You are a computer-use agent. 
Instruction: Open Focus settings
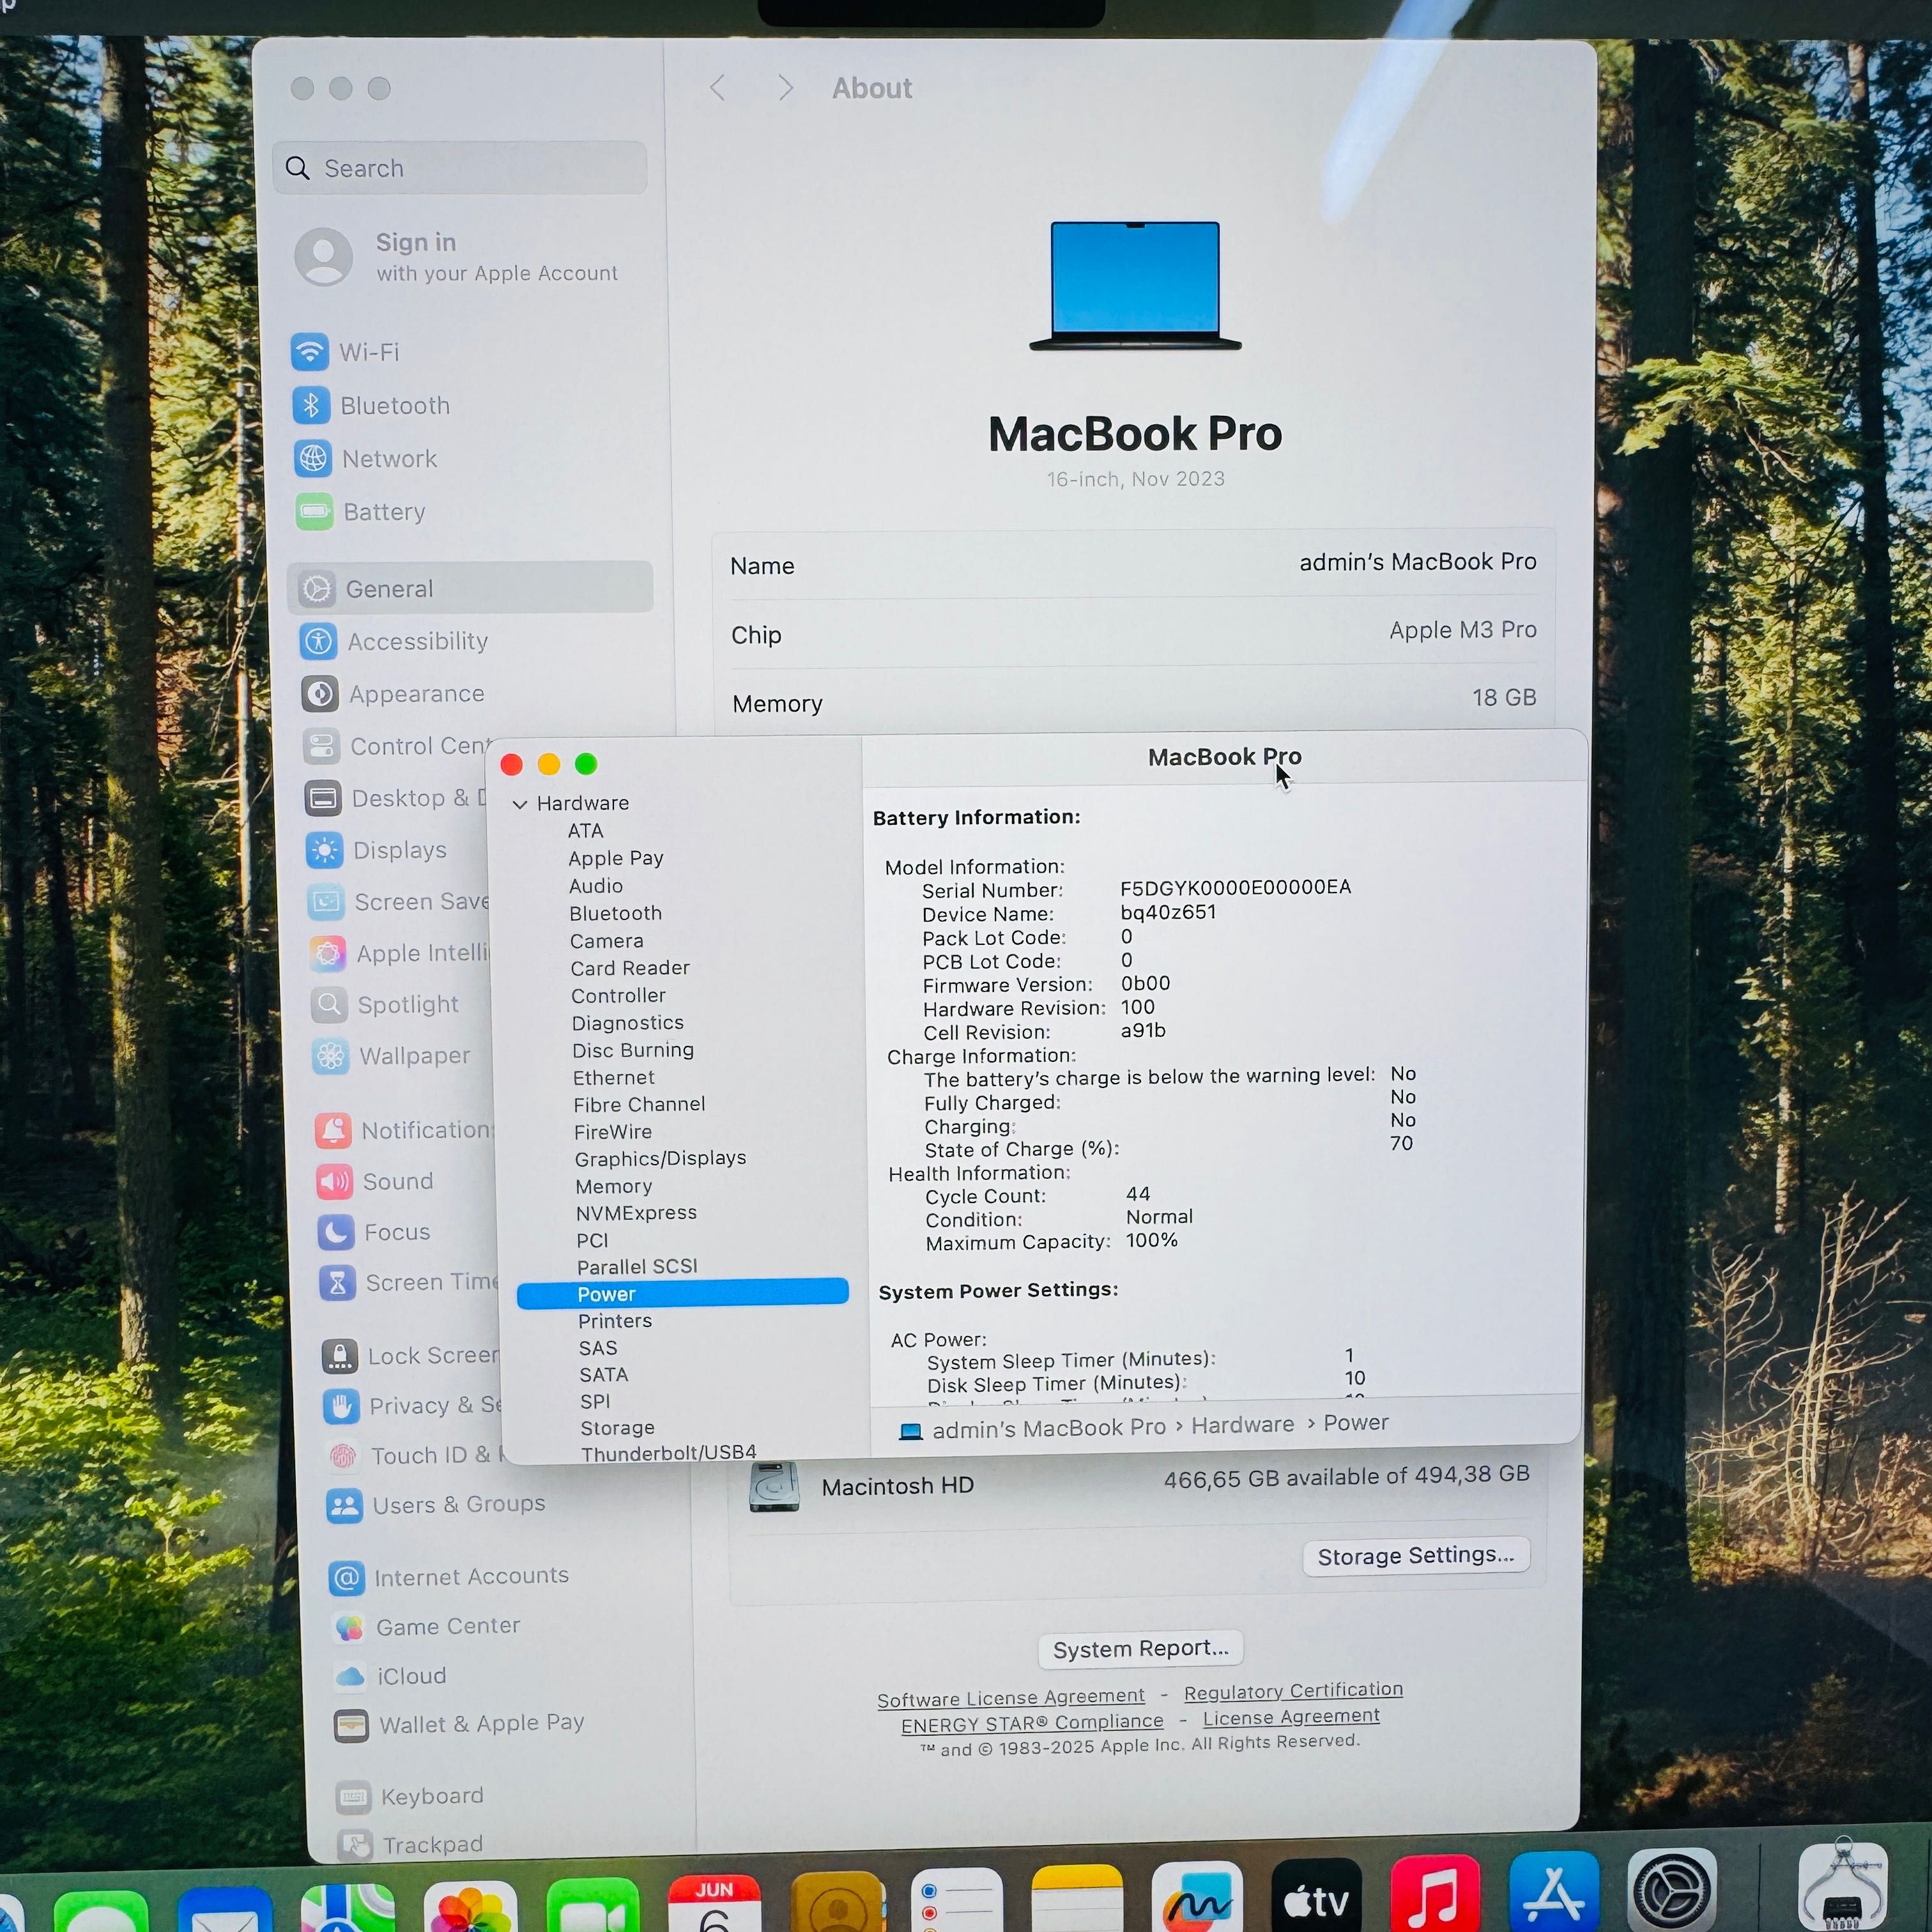(x=374, y=1232)
